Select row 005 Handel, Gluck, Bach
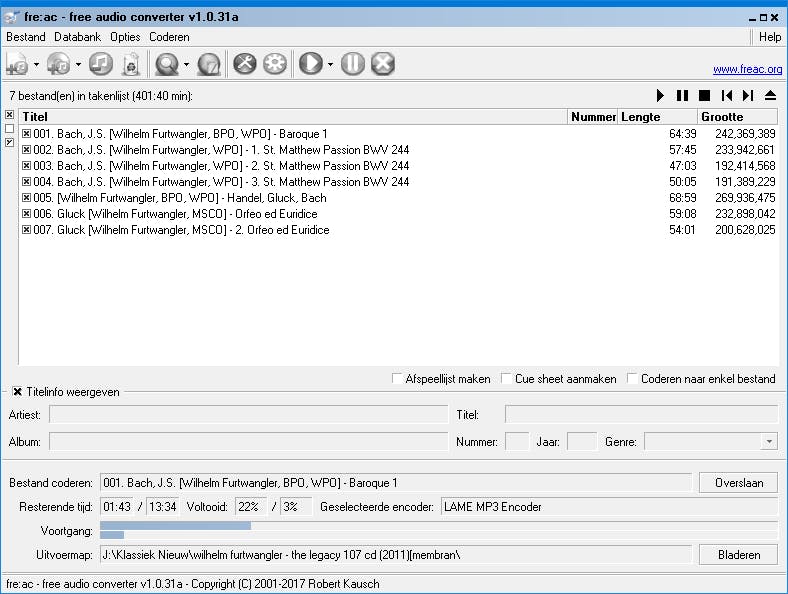This screenshot has width=788, height=594. coord(399,198)
